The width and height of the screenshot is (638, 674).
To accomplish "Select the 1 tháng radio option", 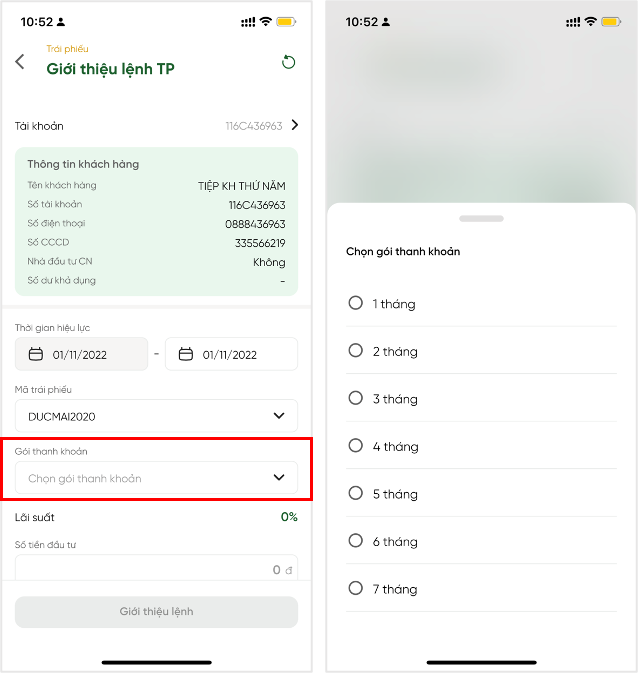I will [355, 303].
